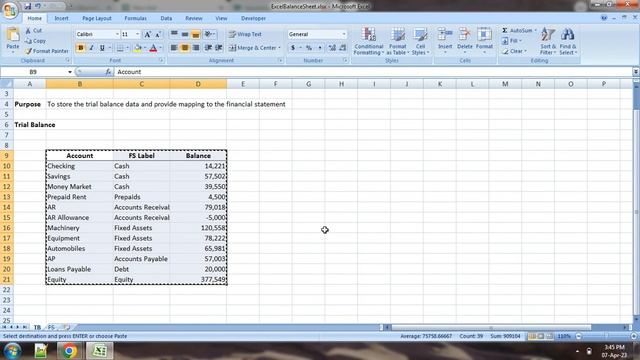The image size is (640, 360).
Task: Switch to the Formulas tab
Action: [x=136, y=18]
